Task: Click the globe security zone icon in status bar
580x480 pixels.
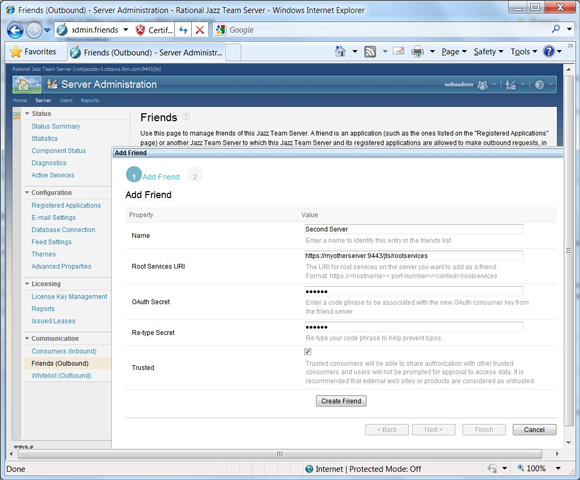Action: point(309,469)
